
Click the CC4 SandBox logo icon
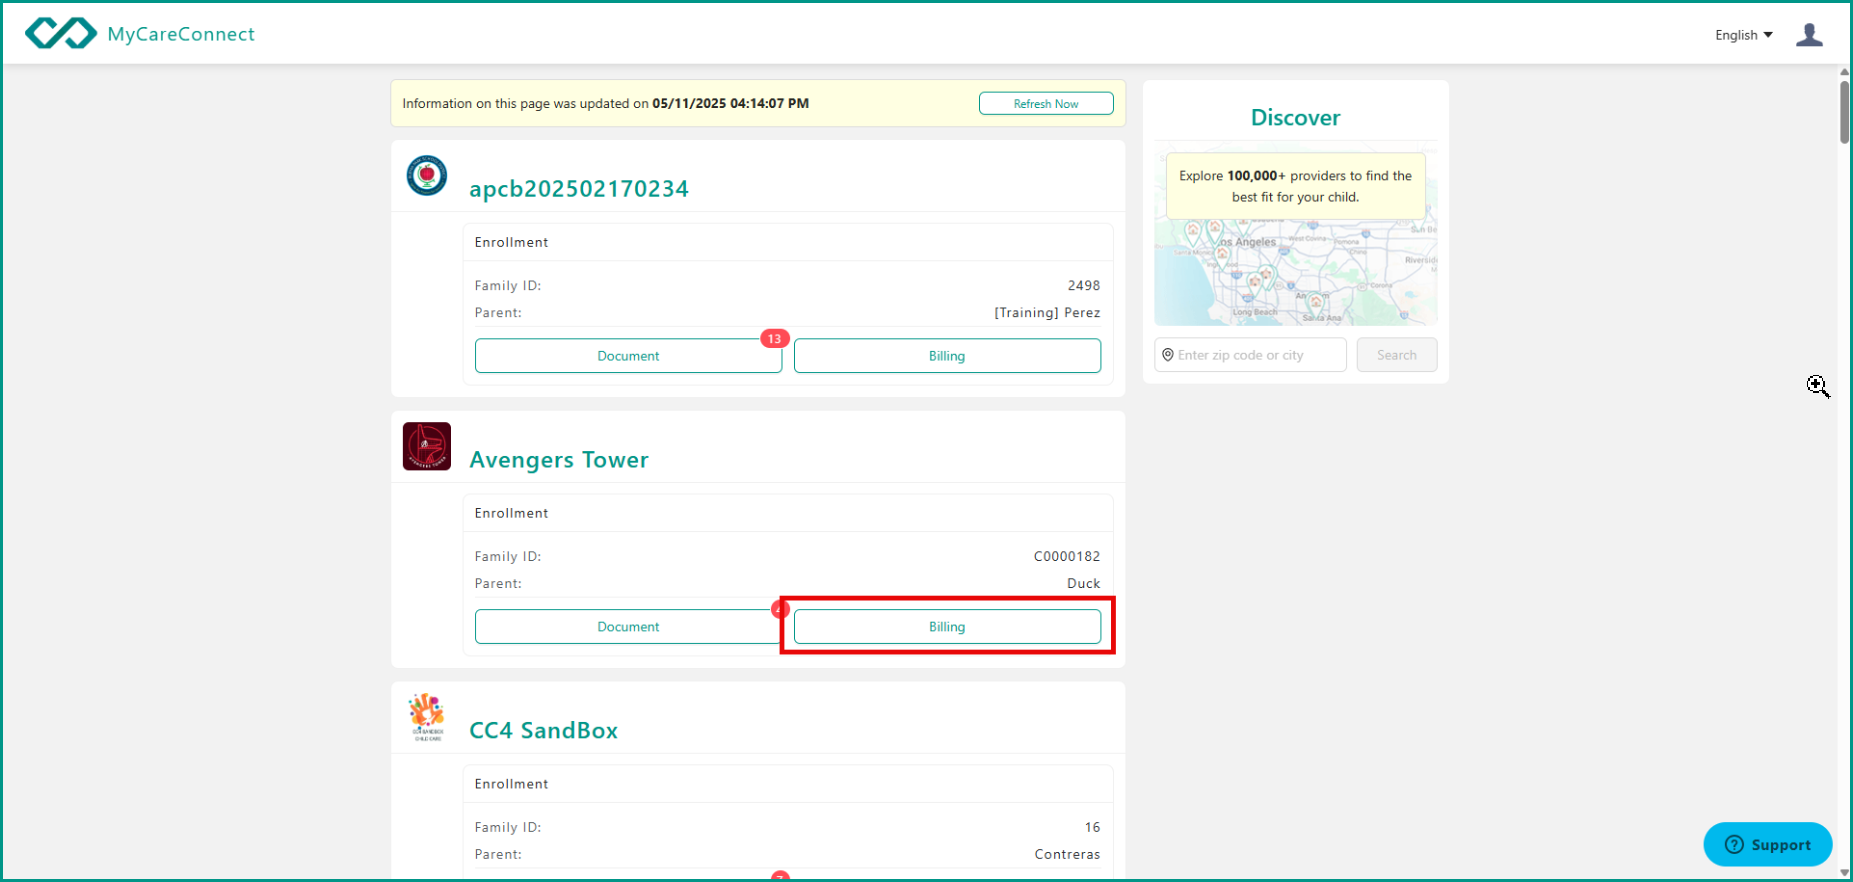[x=427, y=717]
